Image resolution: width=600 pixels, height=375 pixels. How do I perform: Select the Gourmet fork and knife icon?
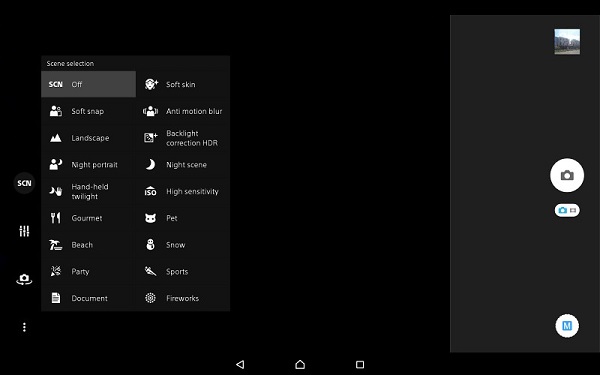56,218
